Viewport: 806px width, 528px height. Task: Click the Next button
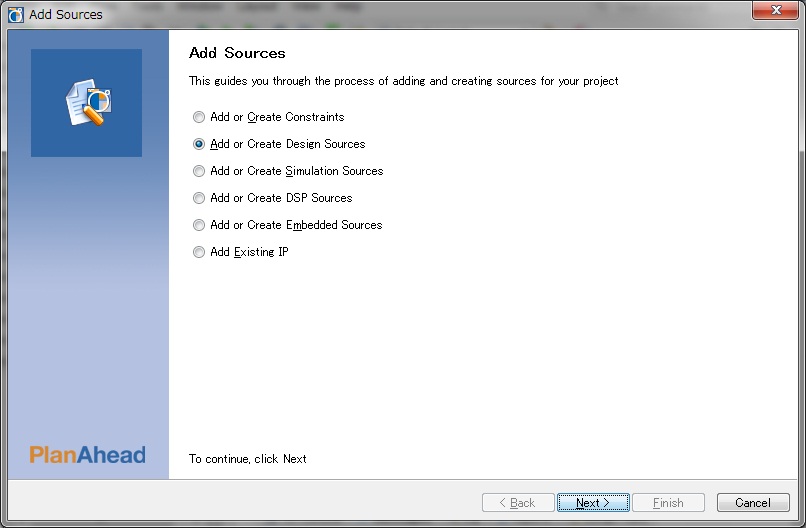[x=593, y=502]
